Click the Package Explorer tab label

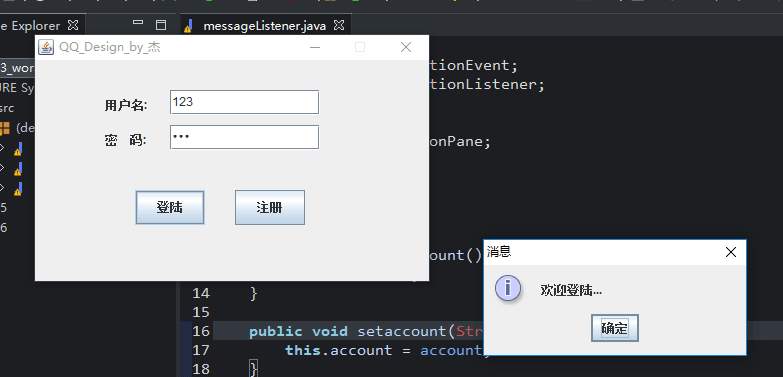click(30, 25)
